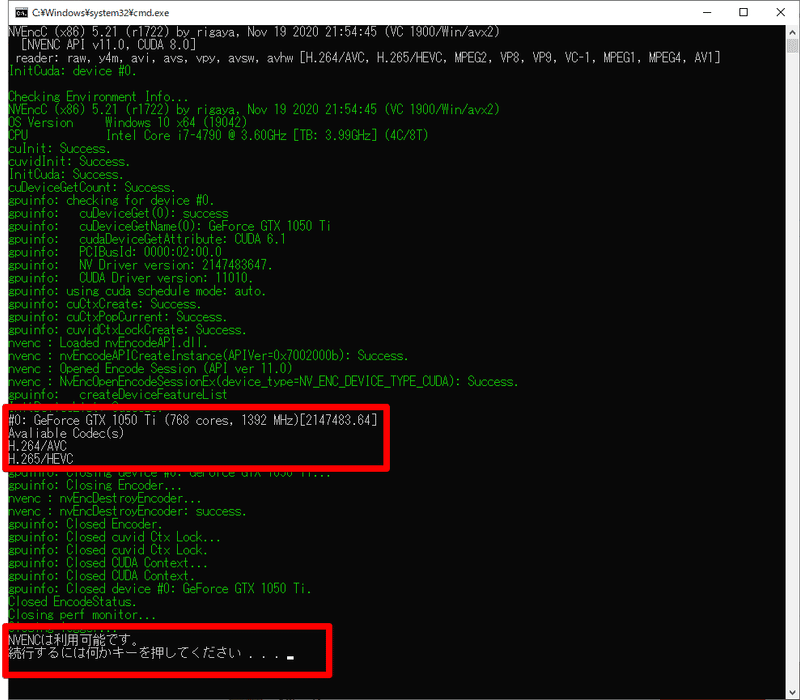Click the scrollbar up arrow
Screen dimensions: 800x700
[x=792, y=32]
